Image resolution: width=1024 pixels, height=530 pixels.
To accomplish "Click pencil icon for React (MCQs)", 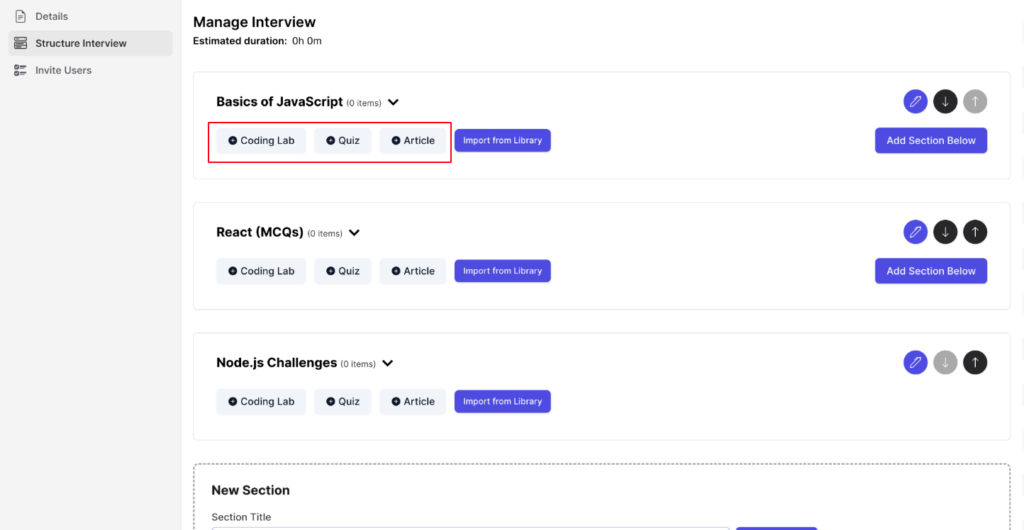I will click(915, 232).
